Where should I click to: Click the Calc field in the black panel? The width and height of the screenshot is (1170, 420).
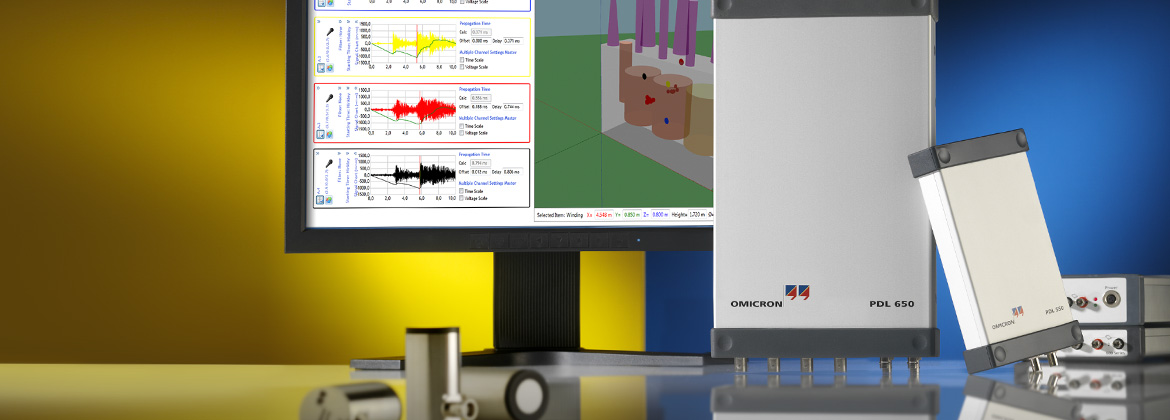481,163
